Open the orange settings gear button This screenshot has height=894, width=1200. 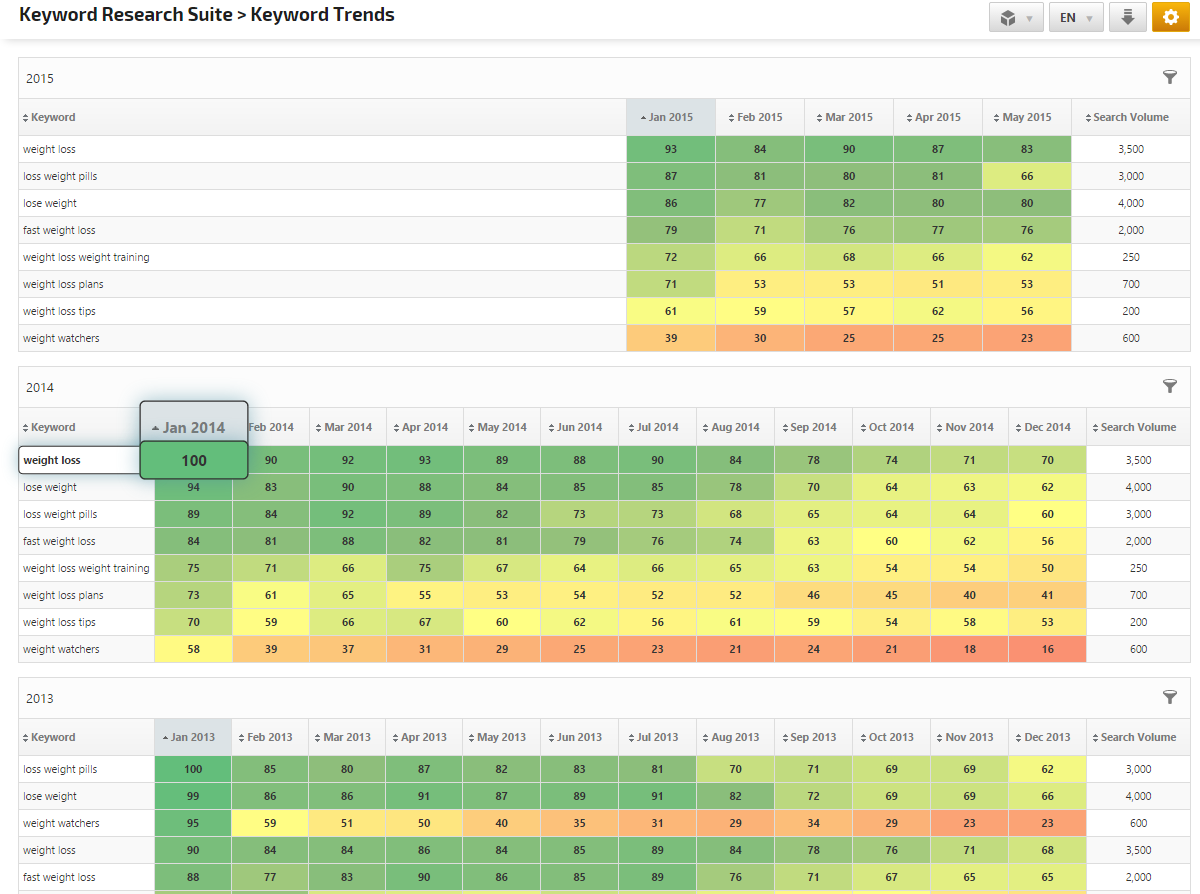coord(1170,17)
